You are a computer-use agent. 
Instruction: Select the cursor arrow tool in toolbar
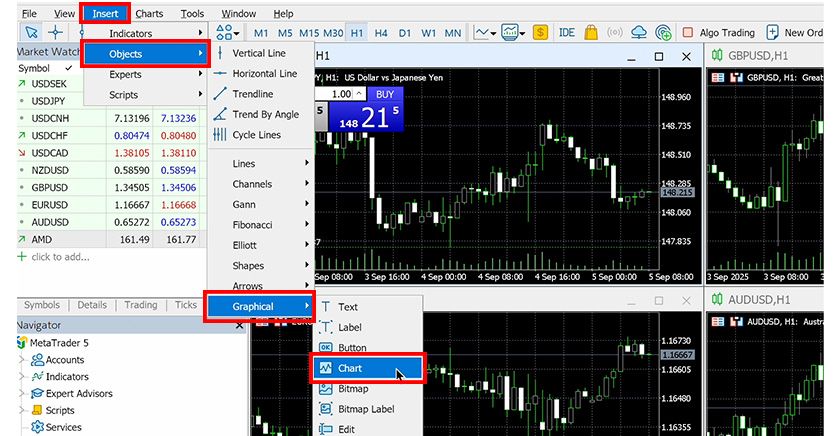pyautogui.click(x=30, y=33)
